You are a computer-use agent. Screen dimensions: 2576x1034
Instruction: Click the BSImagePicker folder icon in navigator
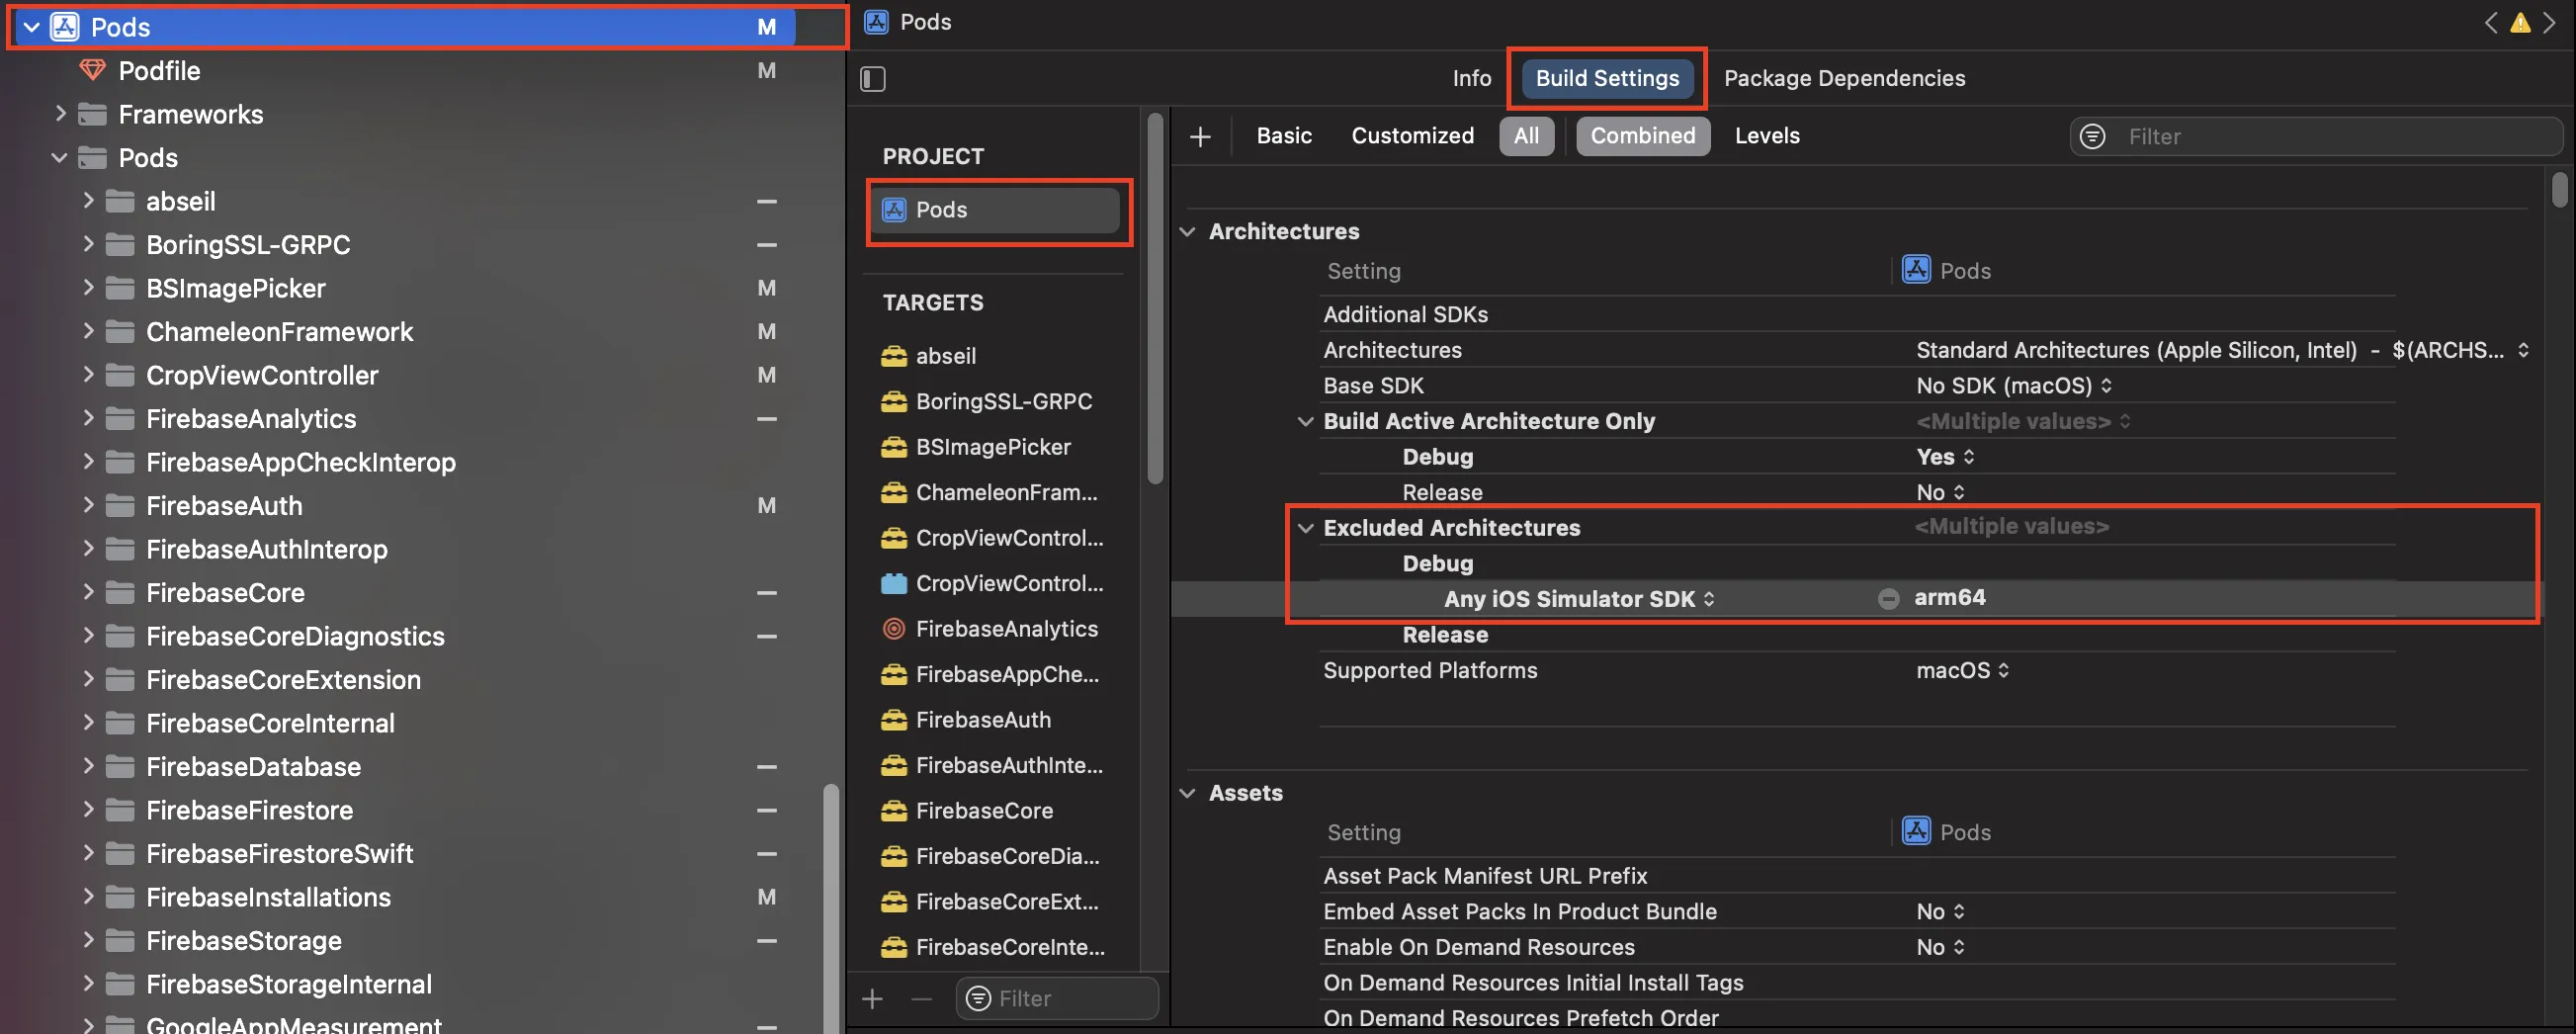point(120,288)
